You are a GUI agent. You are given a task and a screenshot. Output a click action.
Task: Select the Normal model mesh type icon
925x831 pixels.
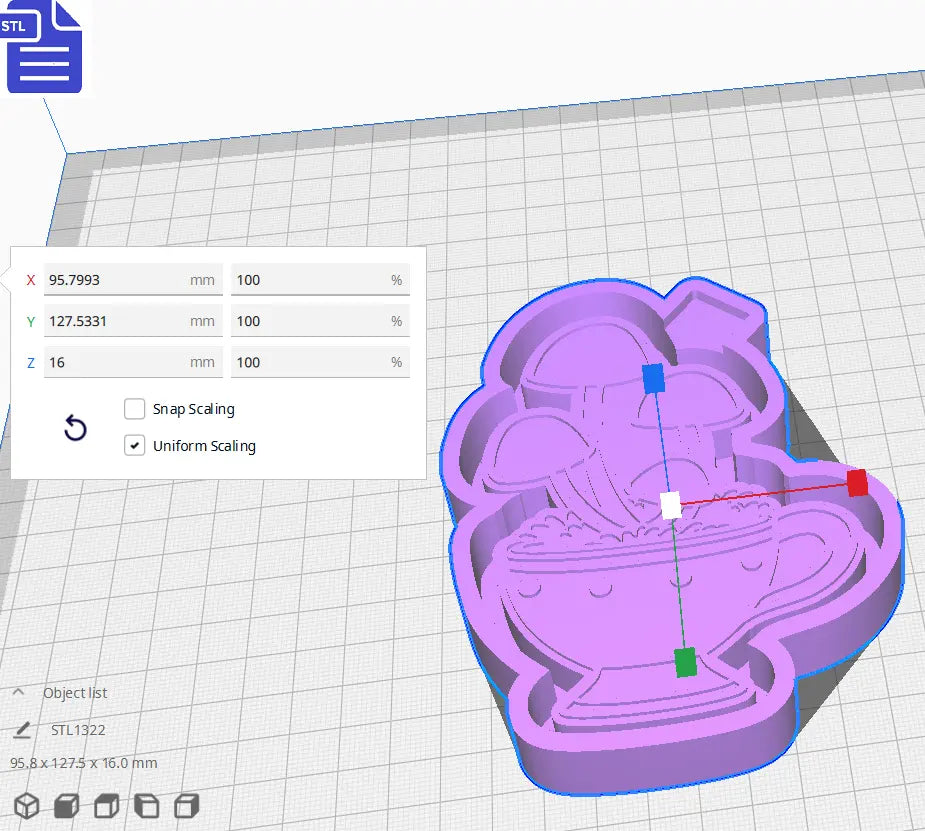click(25, 805)
